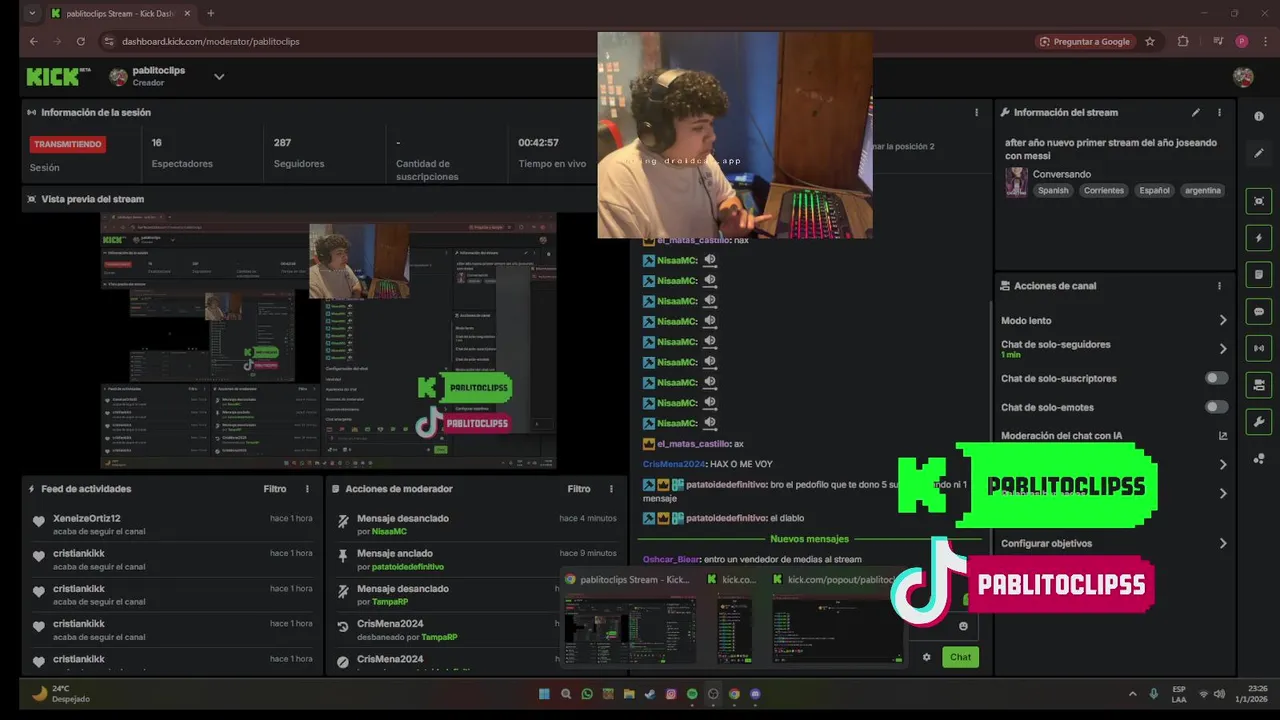Click the taskbar volume icon
1280x720 pixels.
(1219, 693)
